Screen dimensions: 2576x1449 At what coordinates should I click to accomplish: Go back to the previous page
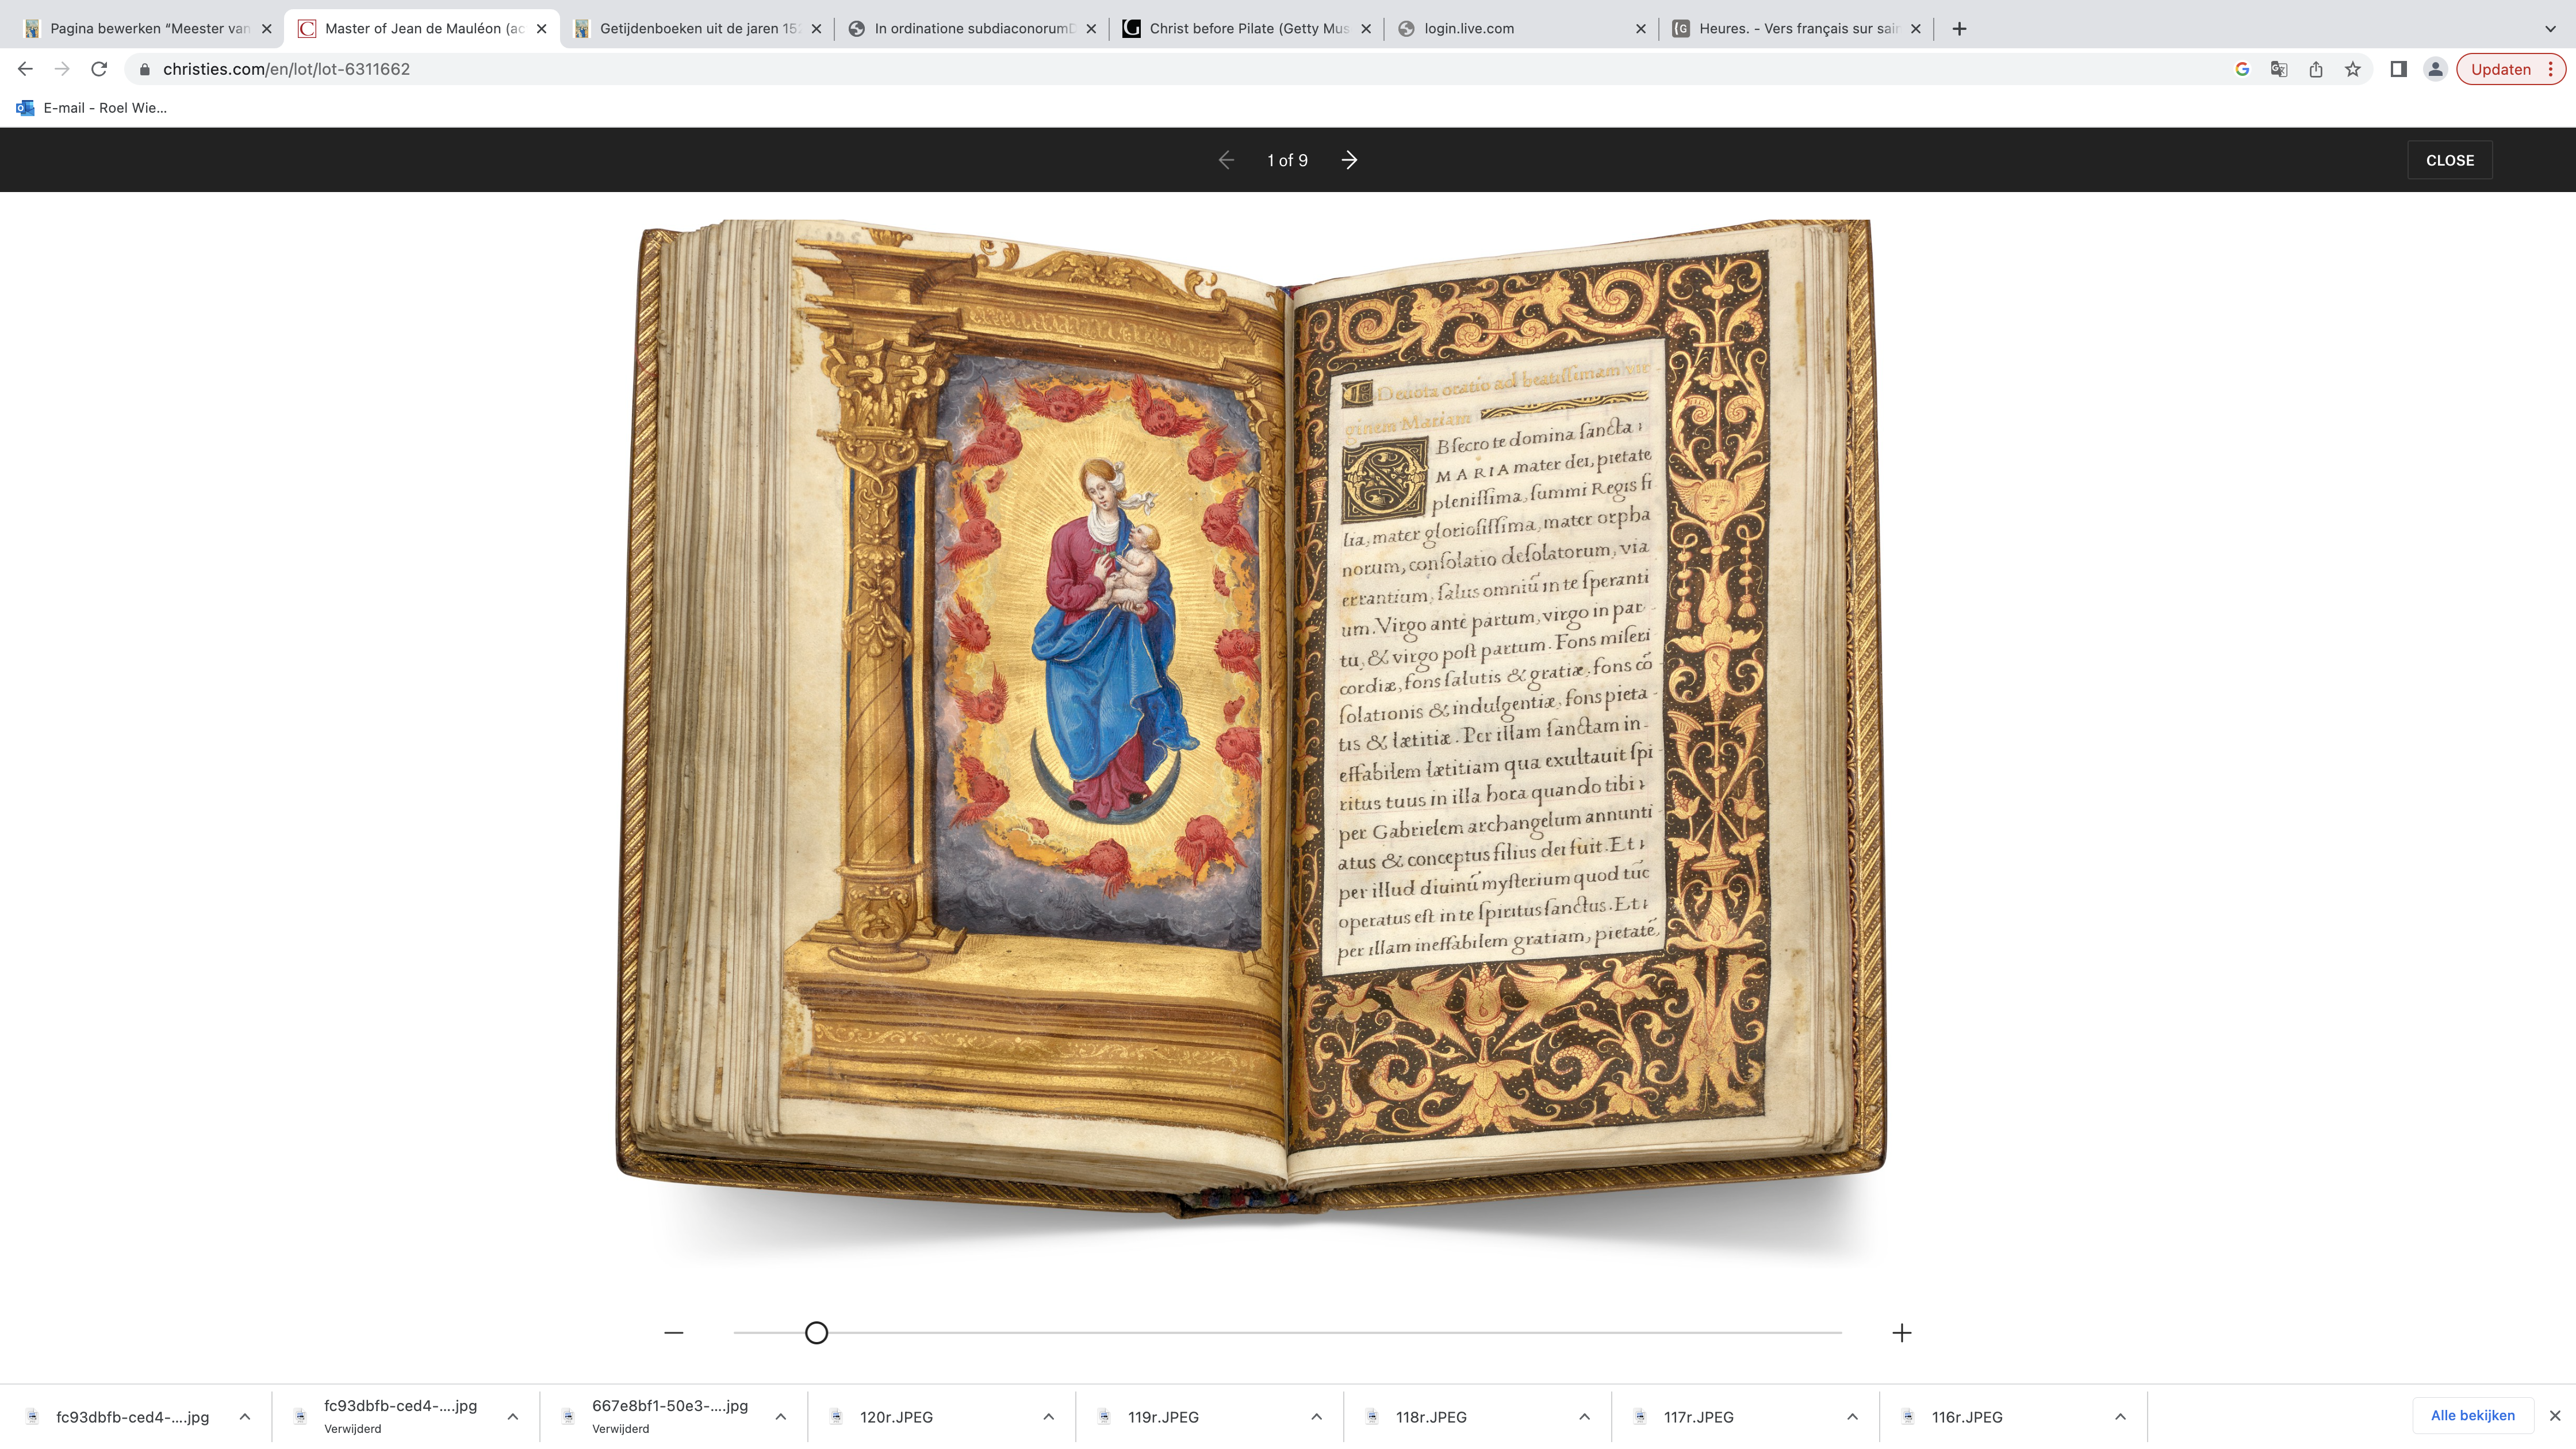(26, 69)
